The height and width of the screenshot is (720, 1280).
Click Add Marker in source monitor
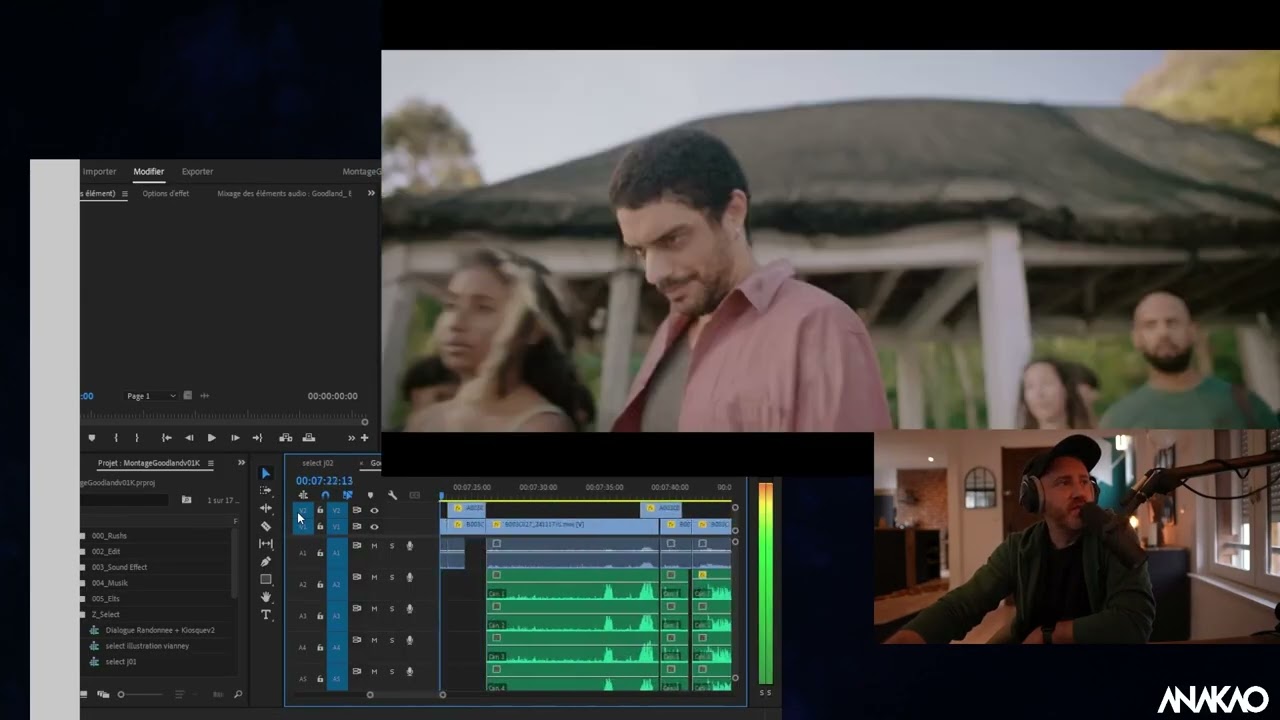[x=92, y=437]
